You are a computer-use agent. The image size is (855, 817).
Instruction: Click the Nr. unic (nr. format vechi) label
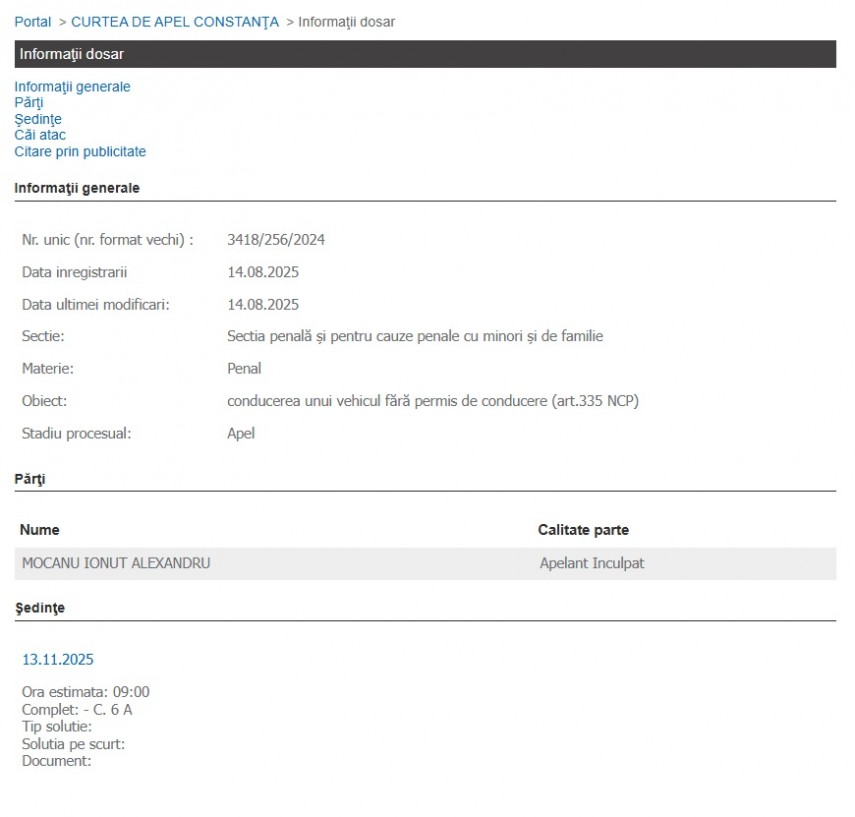(107, 239)
